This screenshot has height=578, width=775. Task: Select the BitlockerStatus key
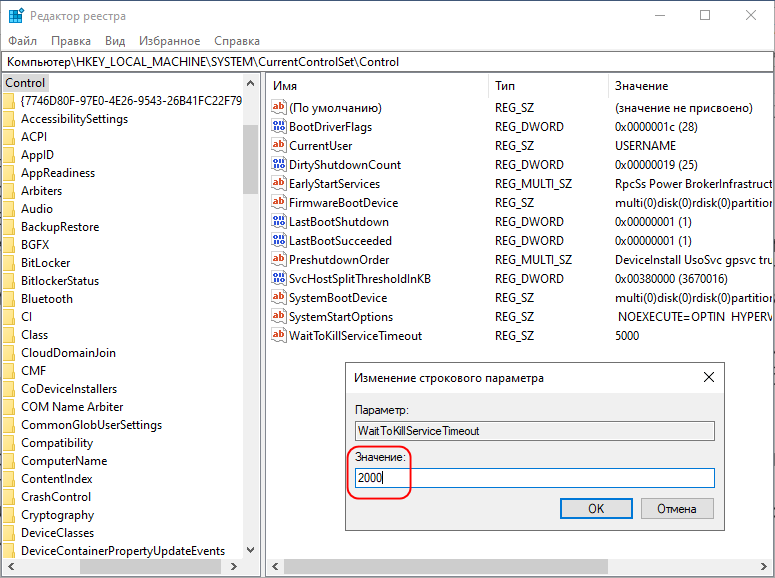[x=60, y=281]
